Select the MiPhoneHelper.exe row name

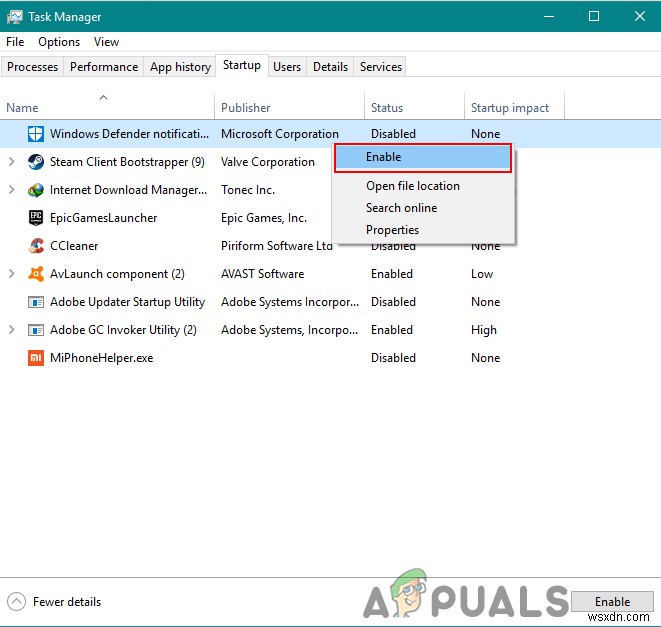(x=102, y=358)
